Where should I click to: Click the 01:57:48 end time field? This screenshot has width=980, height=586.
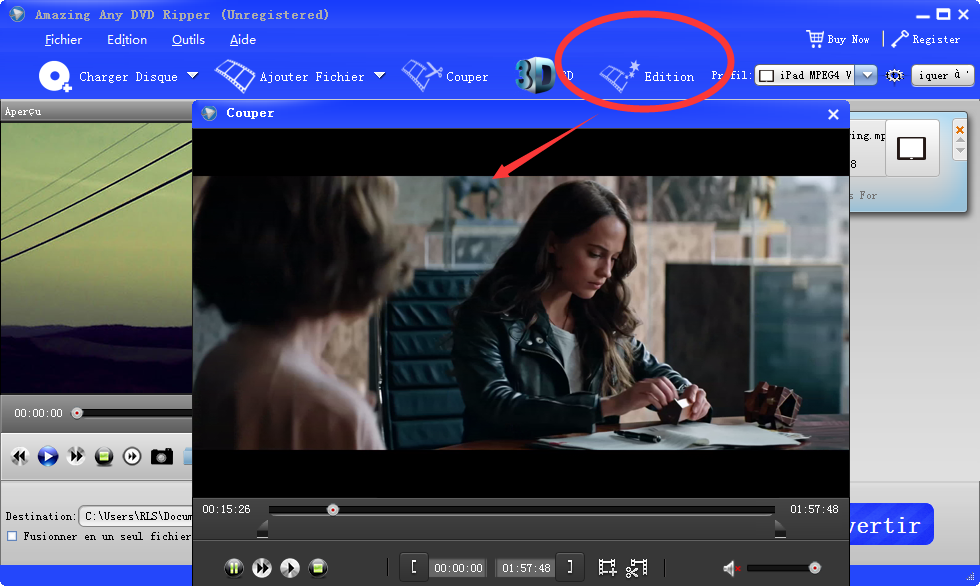526,568
